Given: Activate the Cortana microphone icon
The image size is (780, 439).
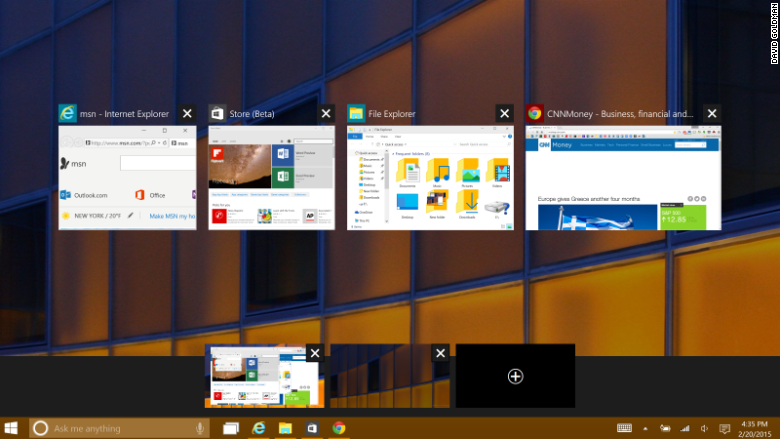Looking at the screenshot, I should (x=199, y=428).
